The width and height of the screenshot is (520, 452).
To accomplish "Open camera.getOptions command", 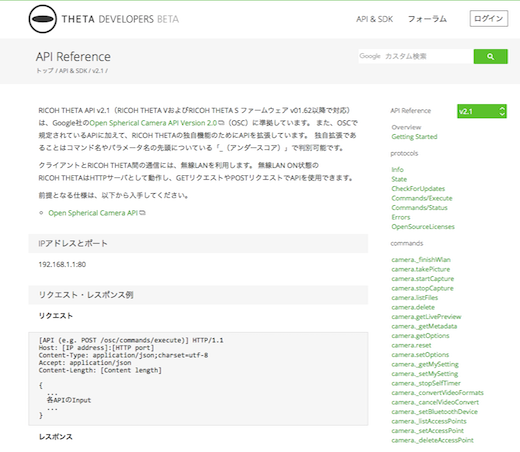I will [x=420, y=336].
